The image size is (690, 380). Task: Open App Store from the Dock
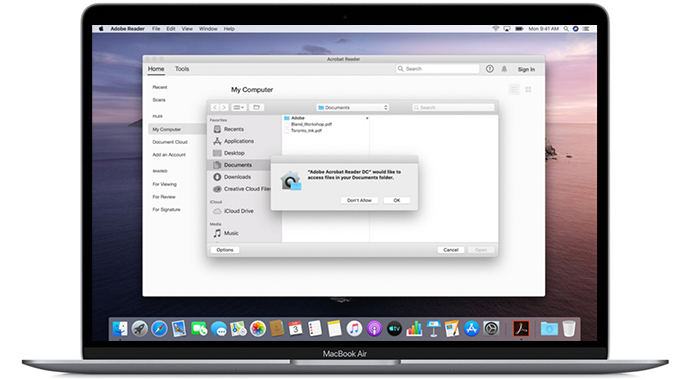[471, 329]
